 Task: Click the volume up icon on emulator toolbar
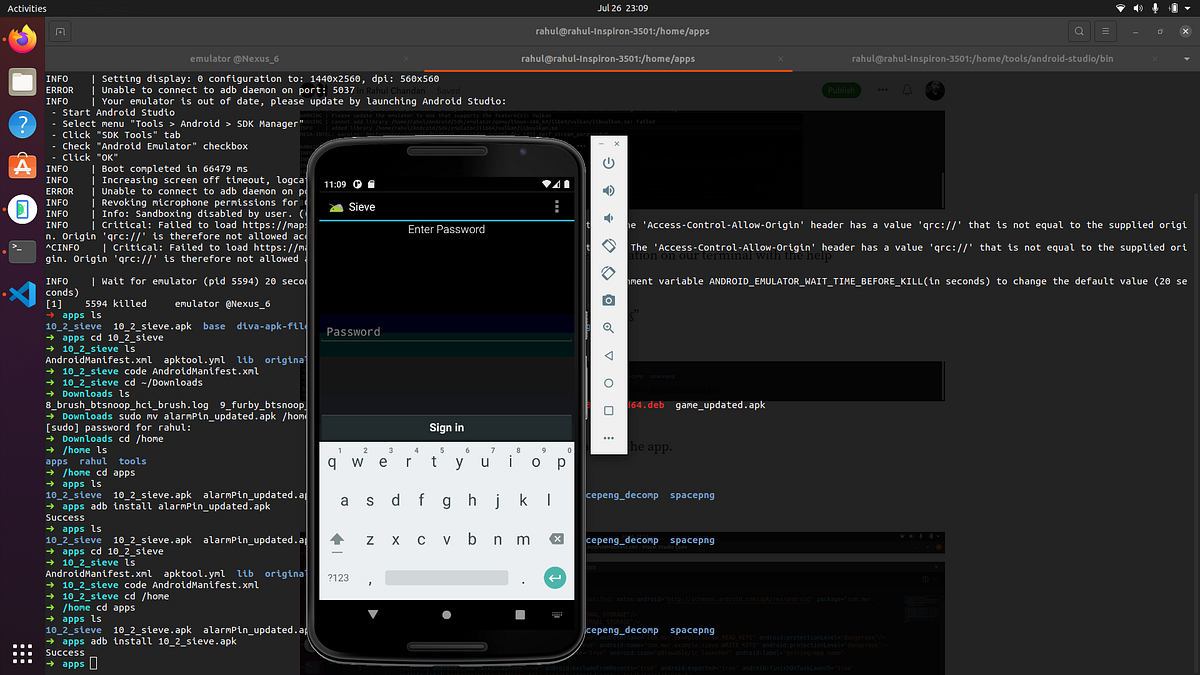tap(608, 190)
